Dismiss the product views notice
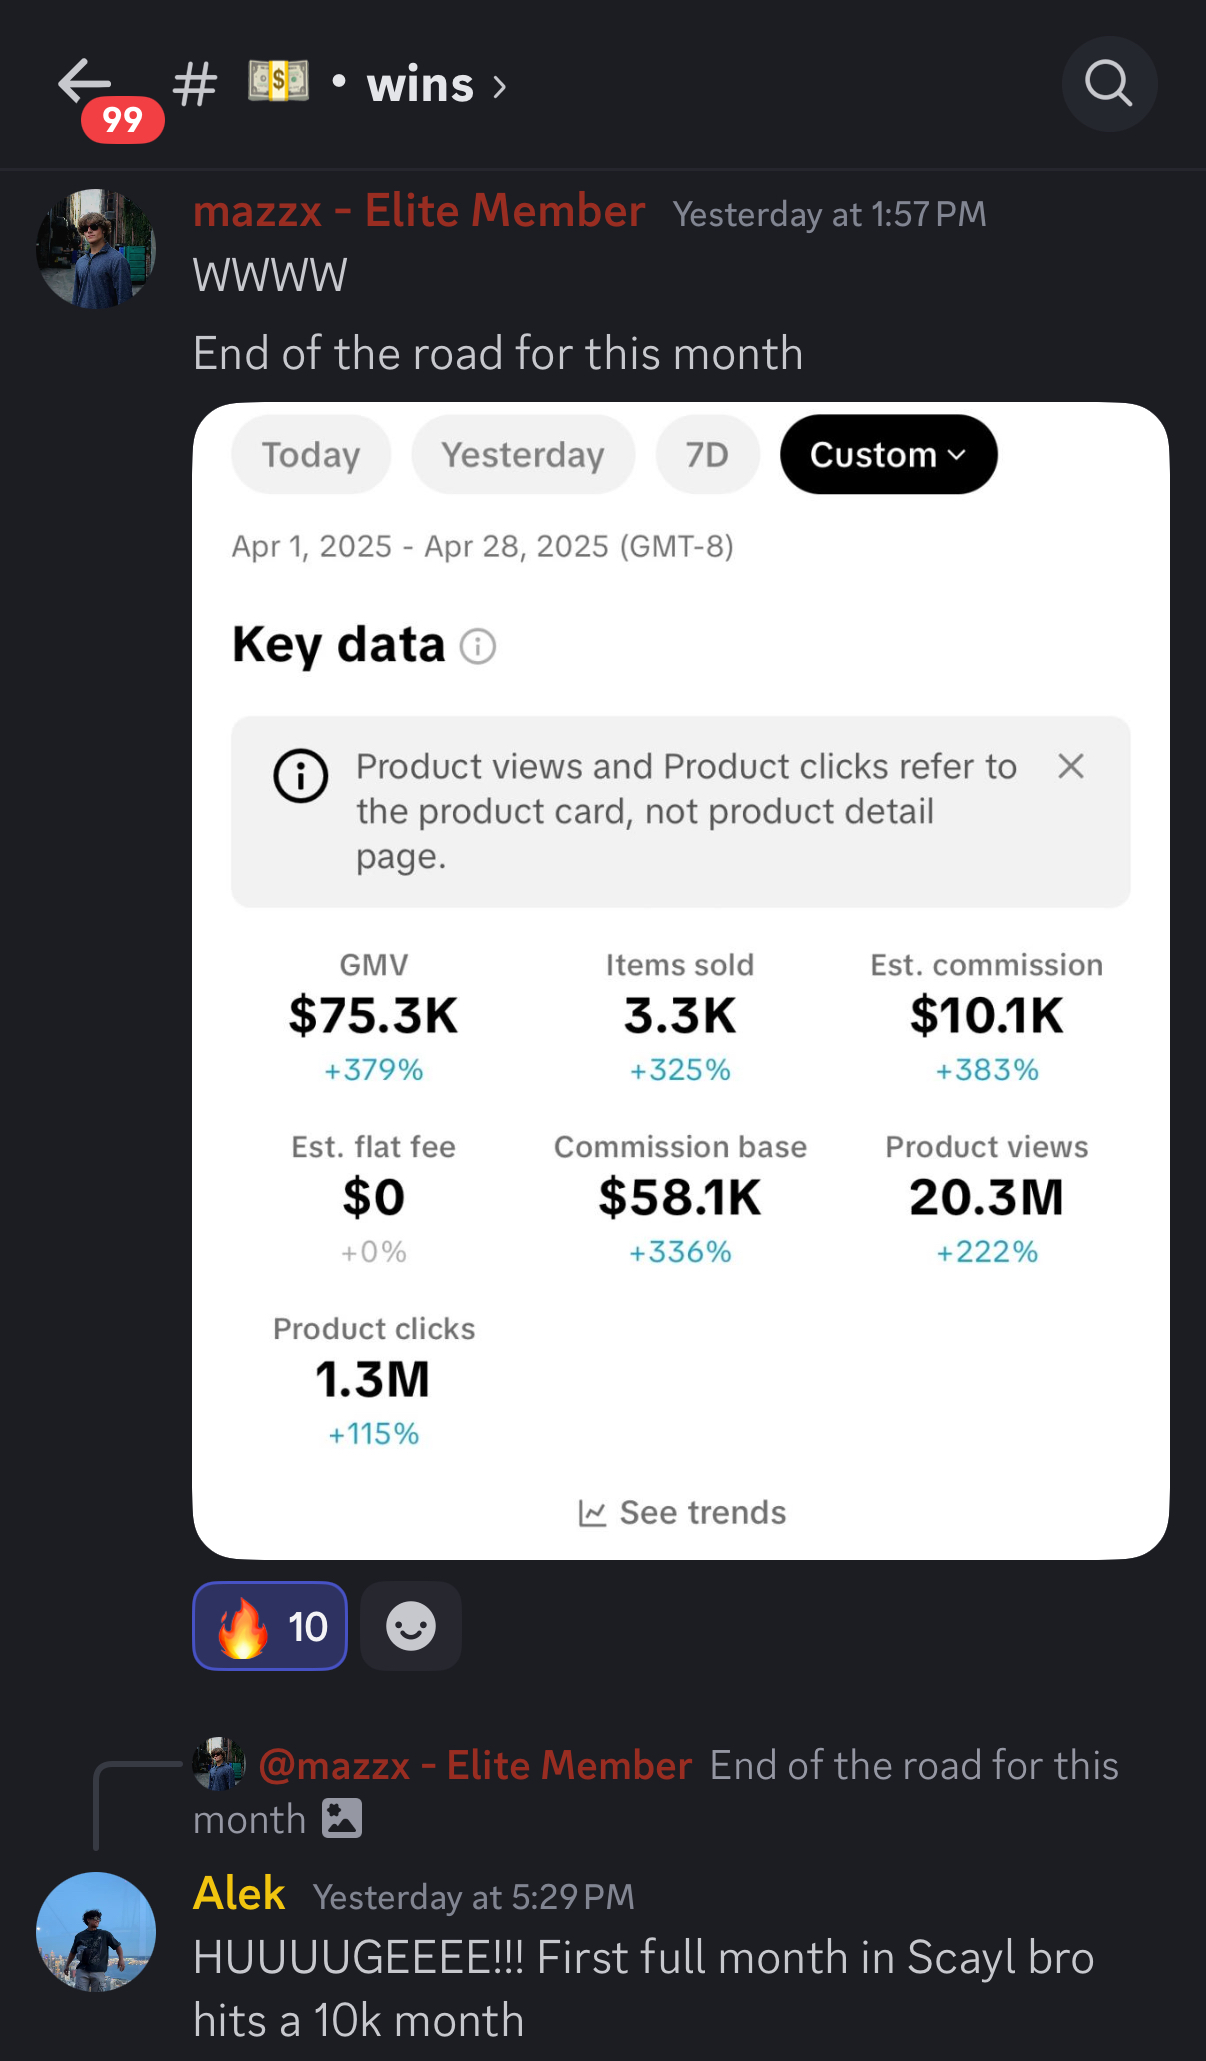 pyautogui.click(x=1071, y=767)
